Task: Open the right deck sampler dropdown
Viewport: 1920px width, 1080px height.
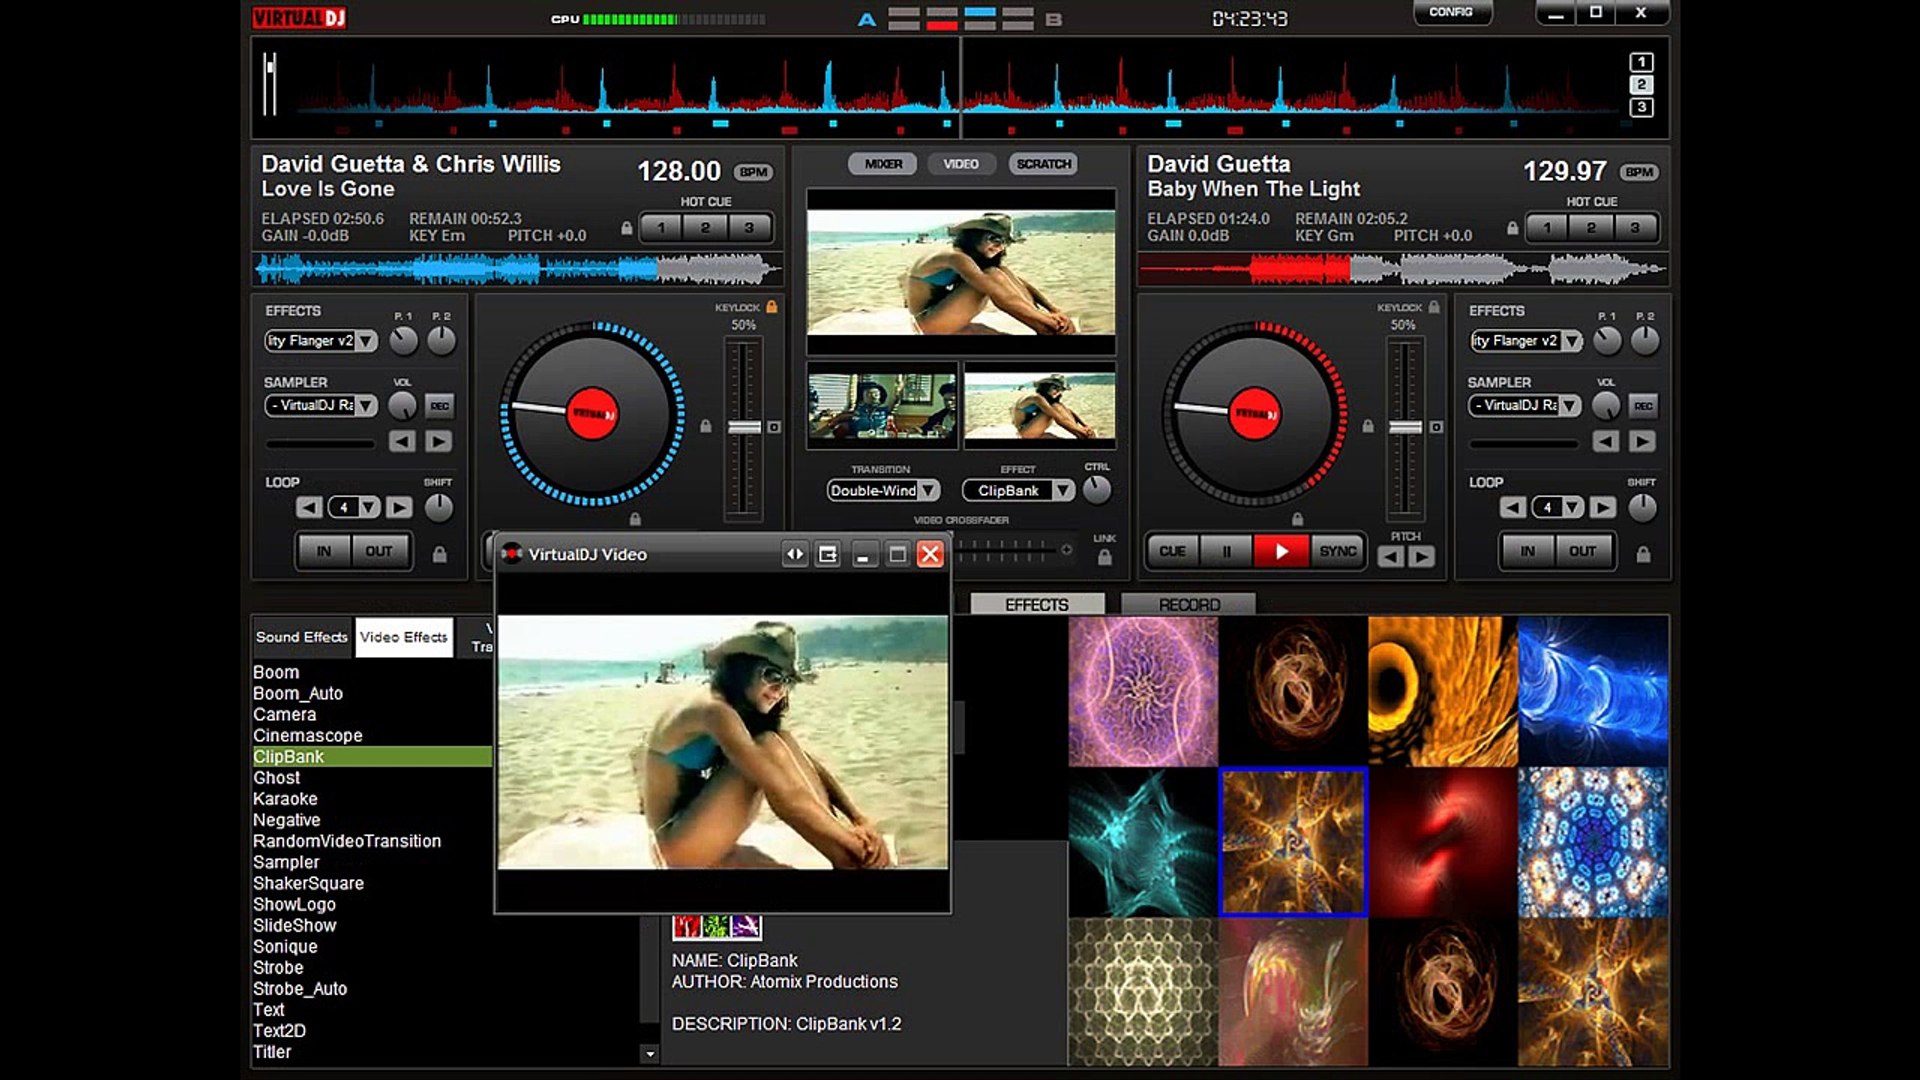Action: pos(1570,405)
